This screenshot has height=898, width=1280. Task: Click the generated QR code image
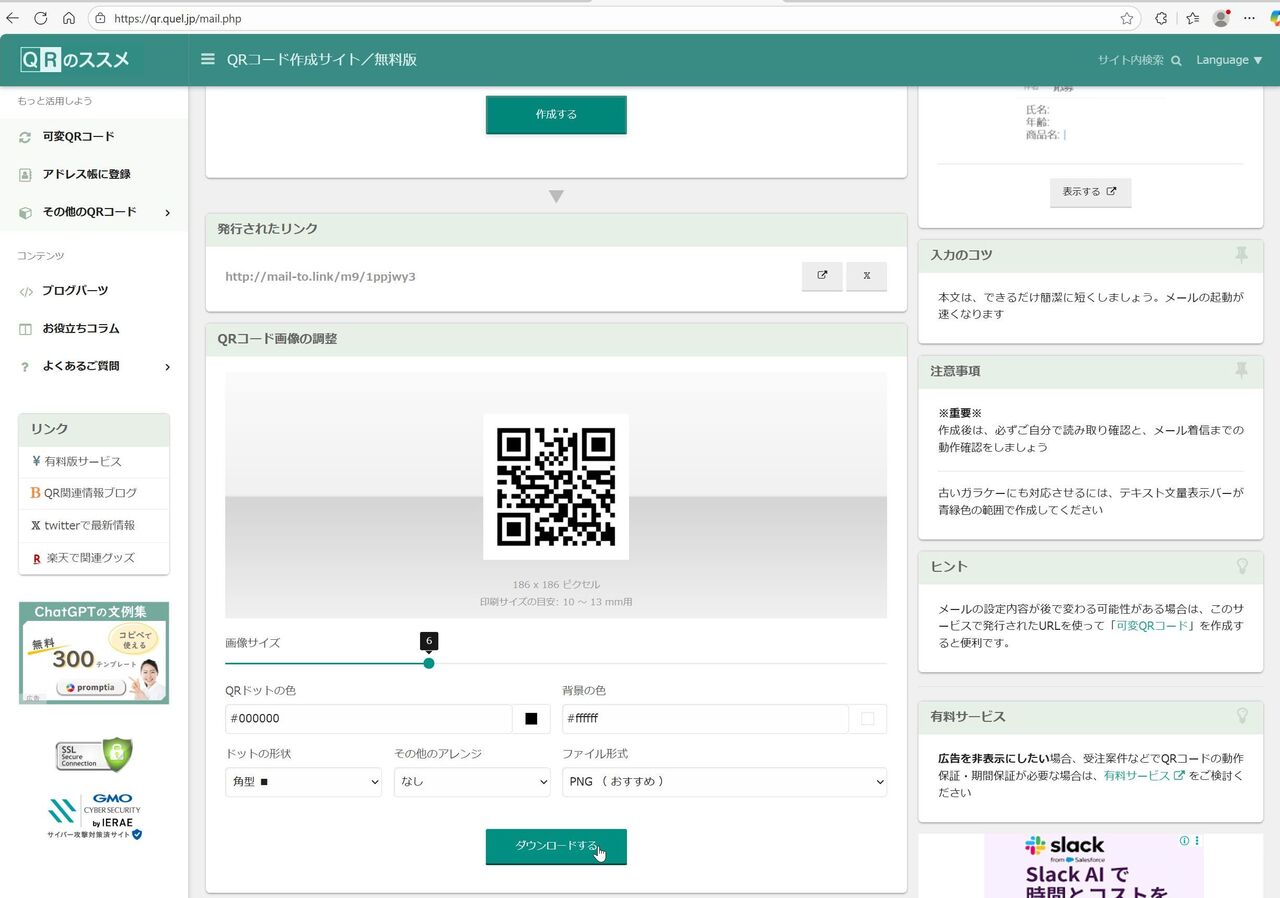click(556, 487)
